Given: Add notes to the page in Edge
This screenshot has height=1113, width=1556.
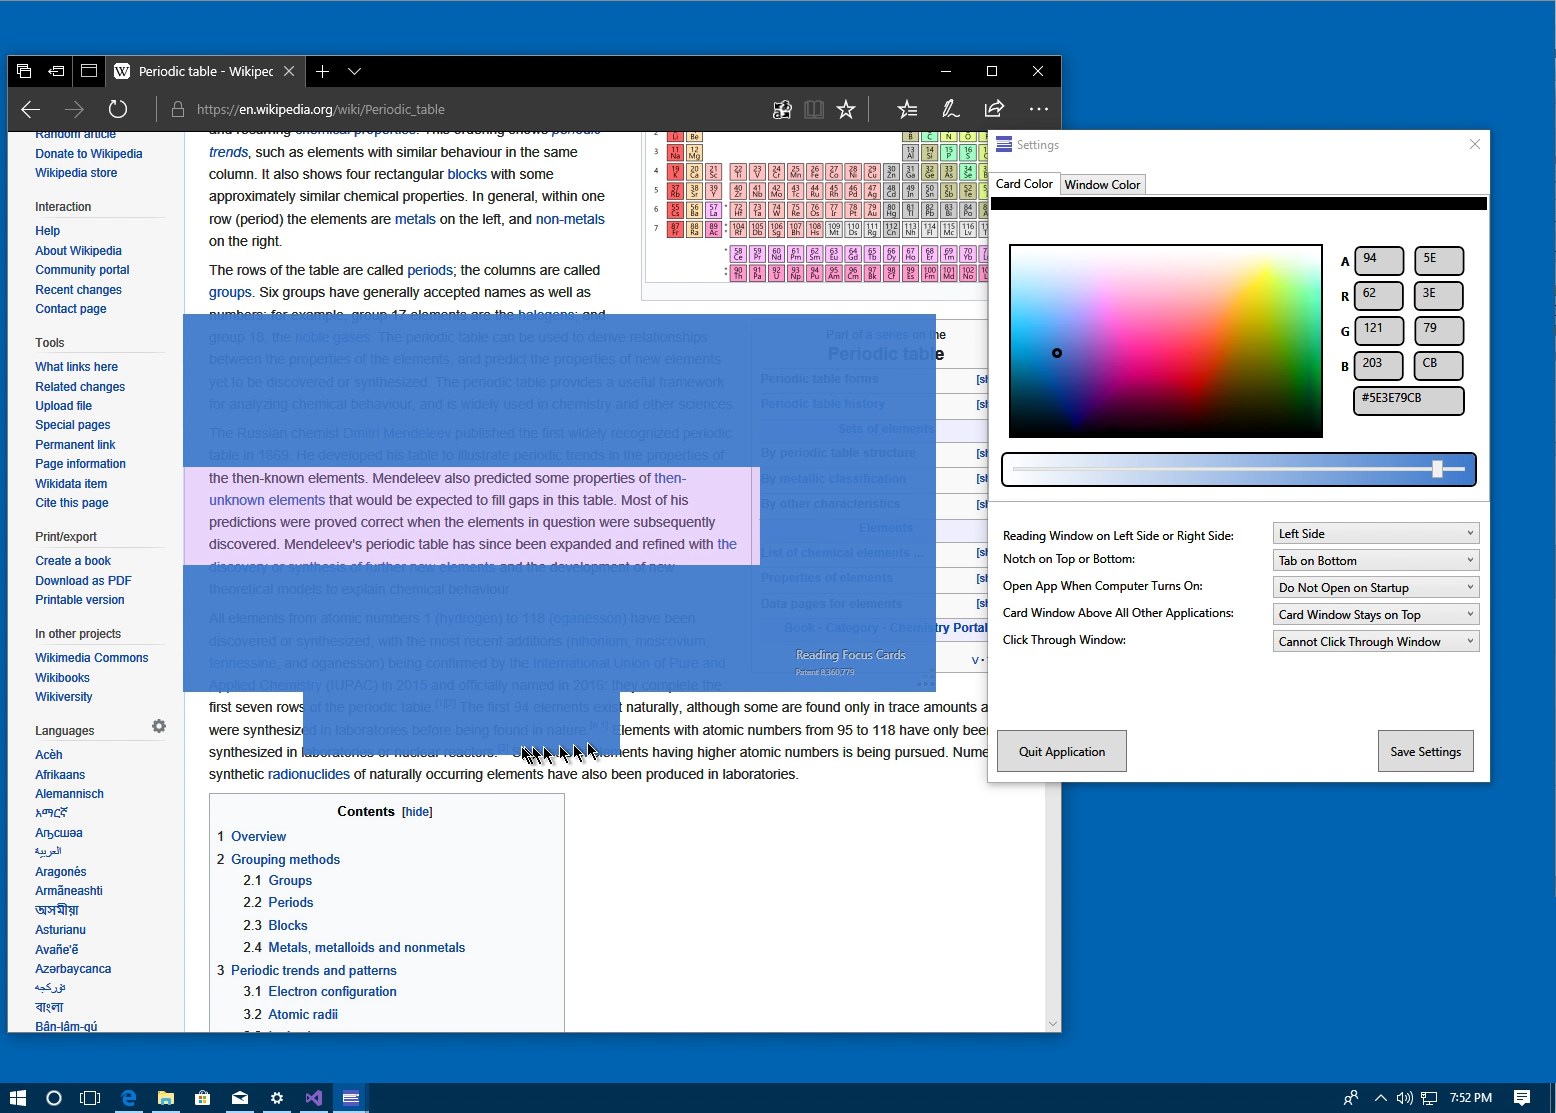Looking at the screenshot, I should [x=951, y=109].
